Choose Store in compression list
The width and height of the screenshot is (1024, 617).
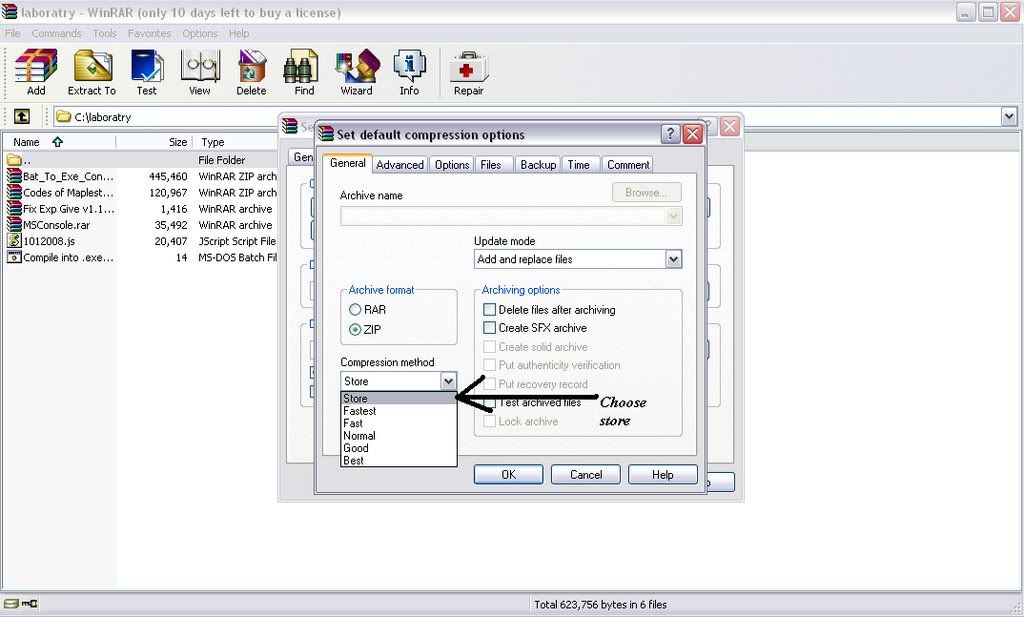click(x=398, y=398)
